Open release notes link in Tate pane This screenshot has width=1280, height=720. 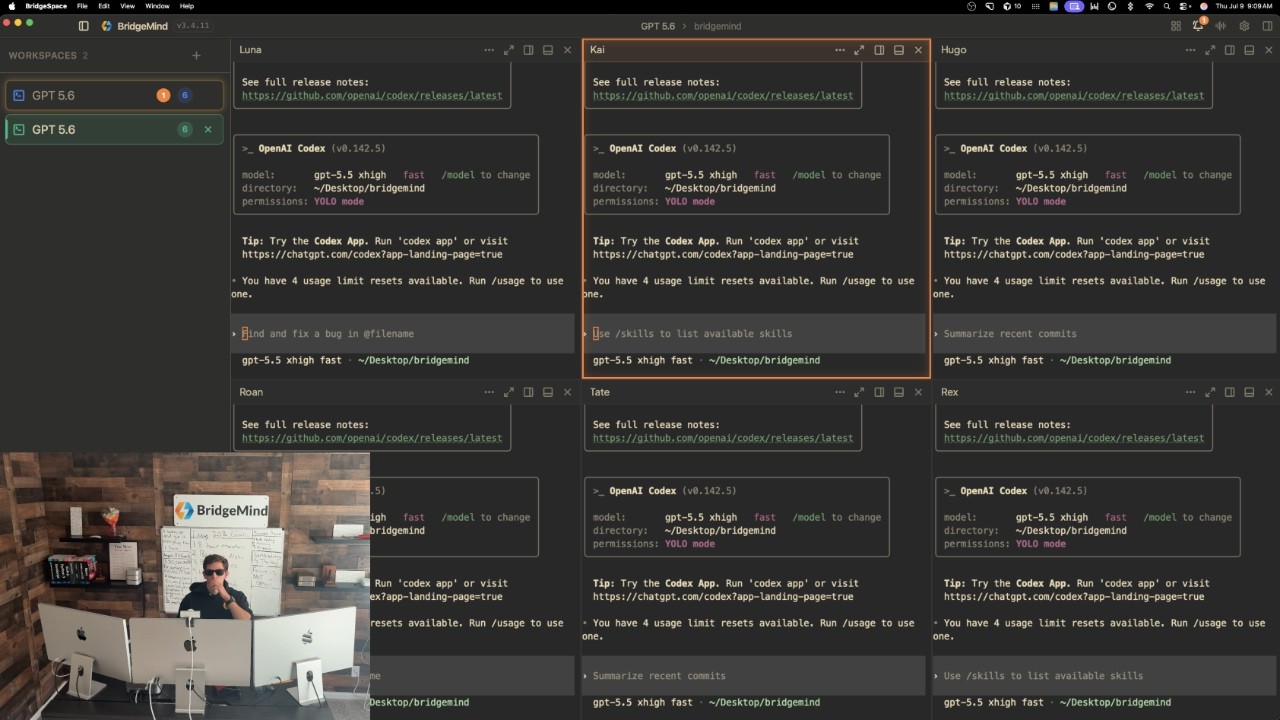[x=723, y=438]
